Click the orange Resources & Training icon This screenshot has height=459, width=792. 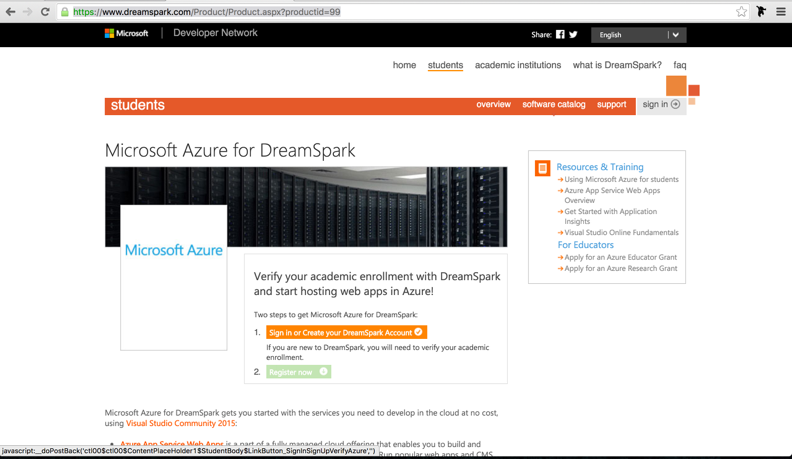pos(542,168)
